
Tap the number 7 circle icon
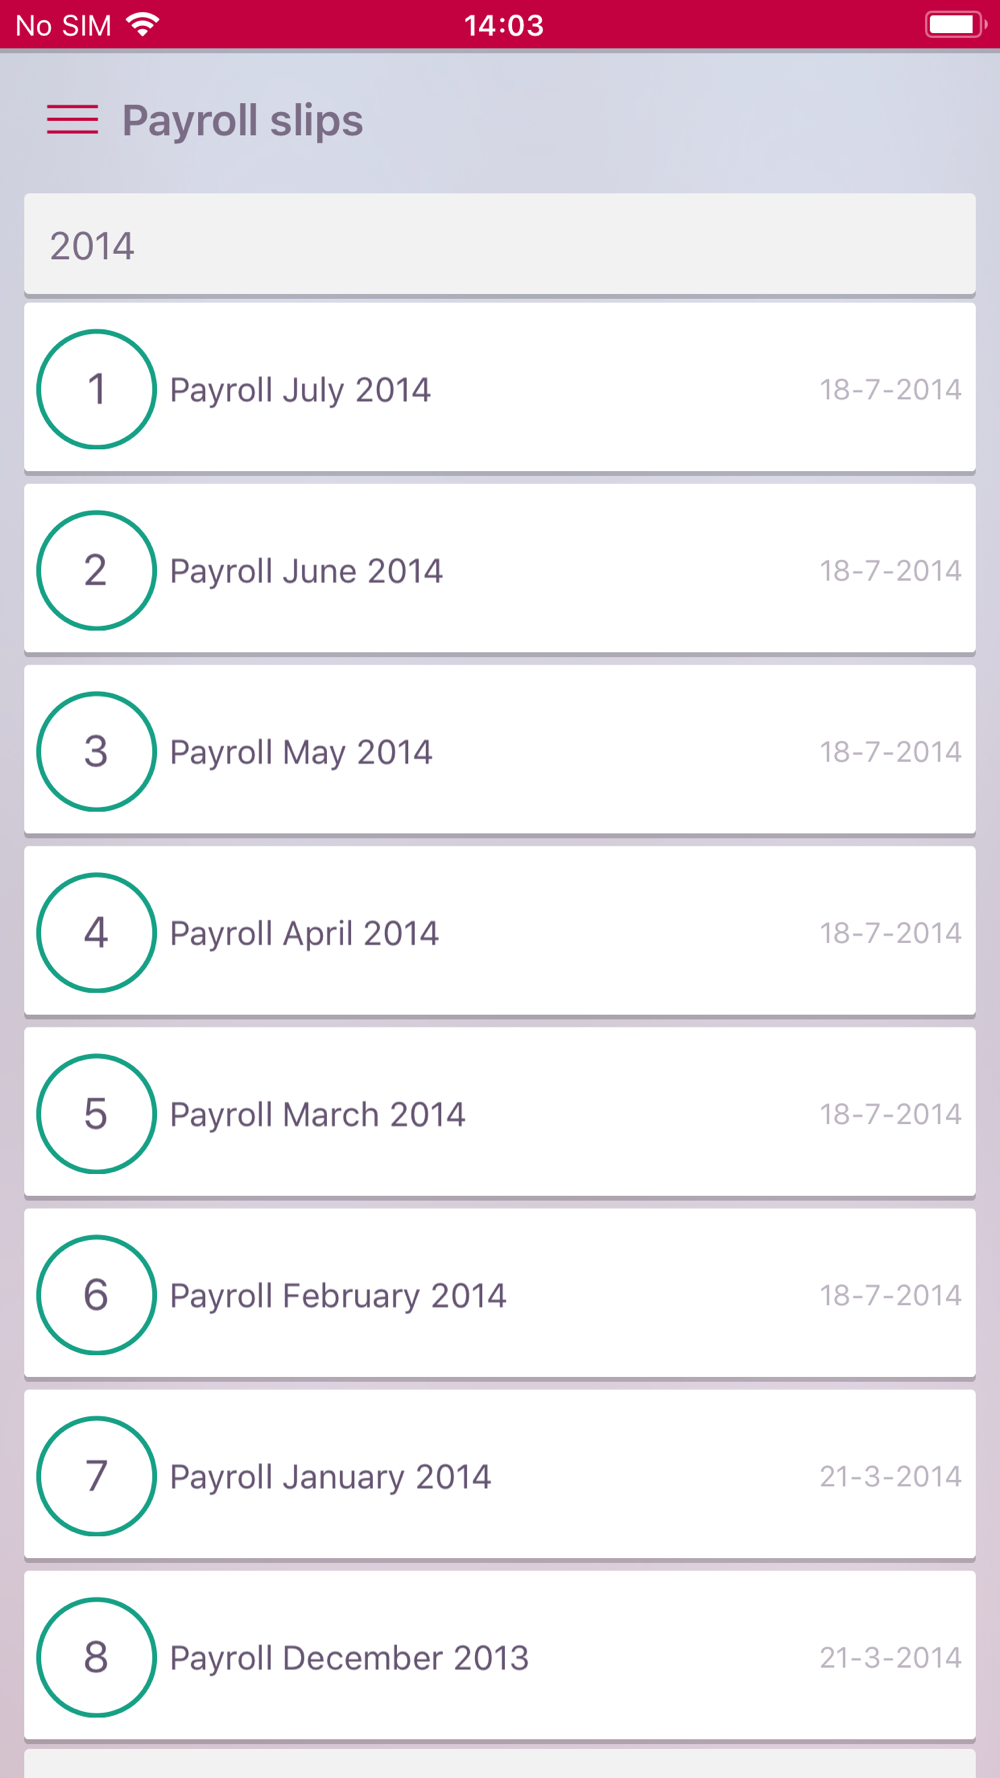click(x=96, y=1475)
